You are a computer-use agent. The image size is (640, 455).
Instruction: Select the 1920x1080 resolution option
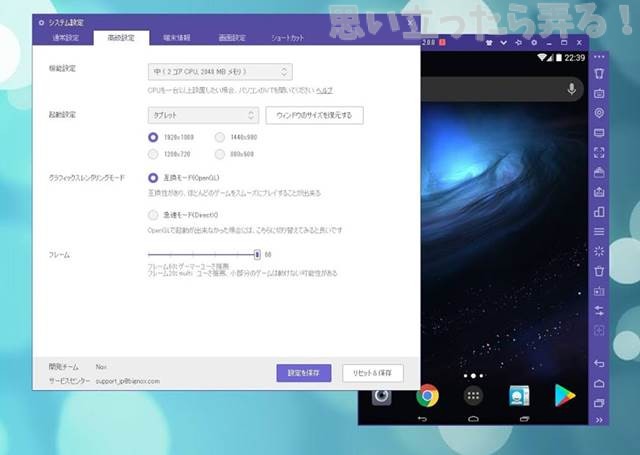(153, 137)
